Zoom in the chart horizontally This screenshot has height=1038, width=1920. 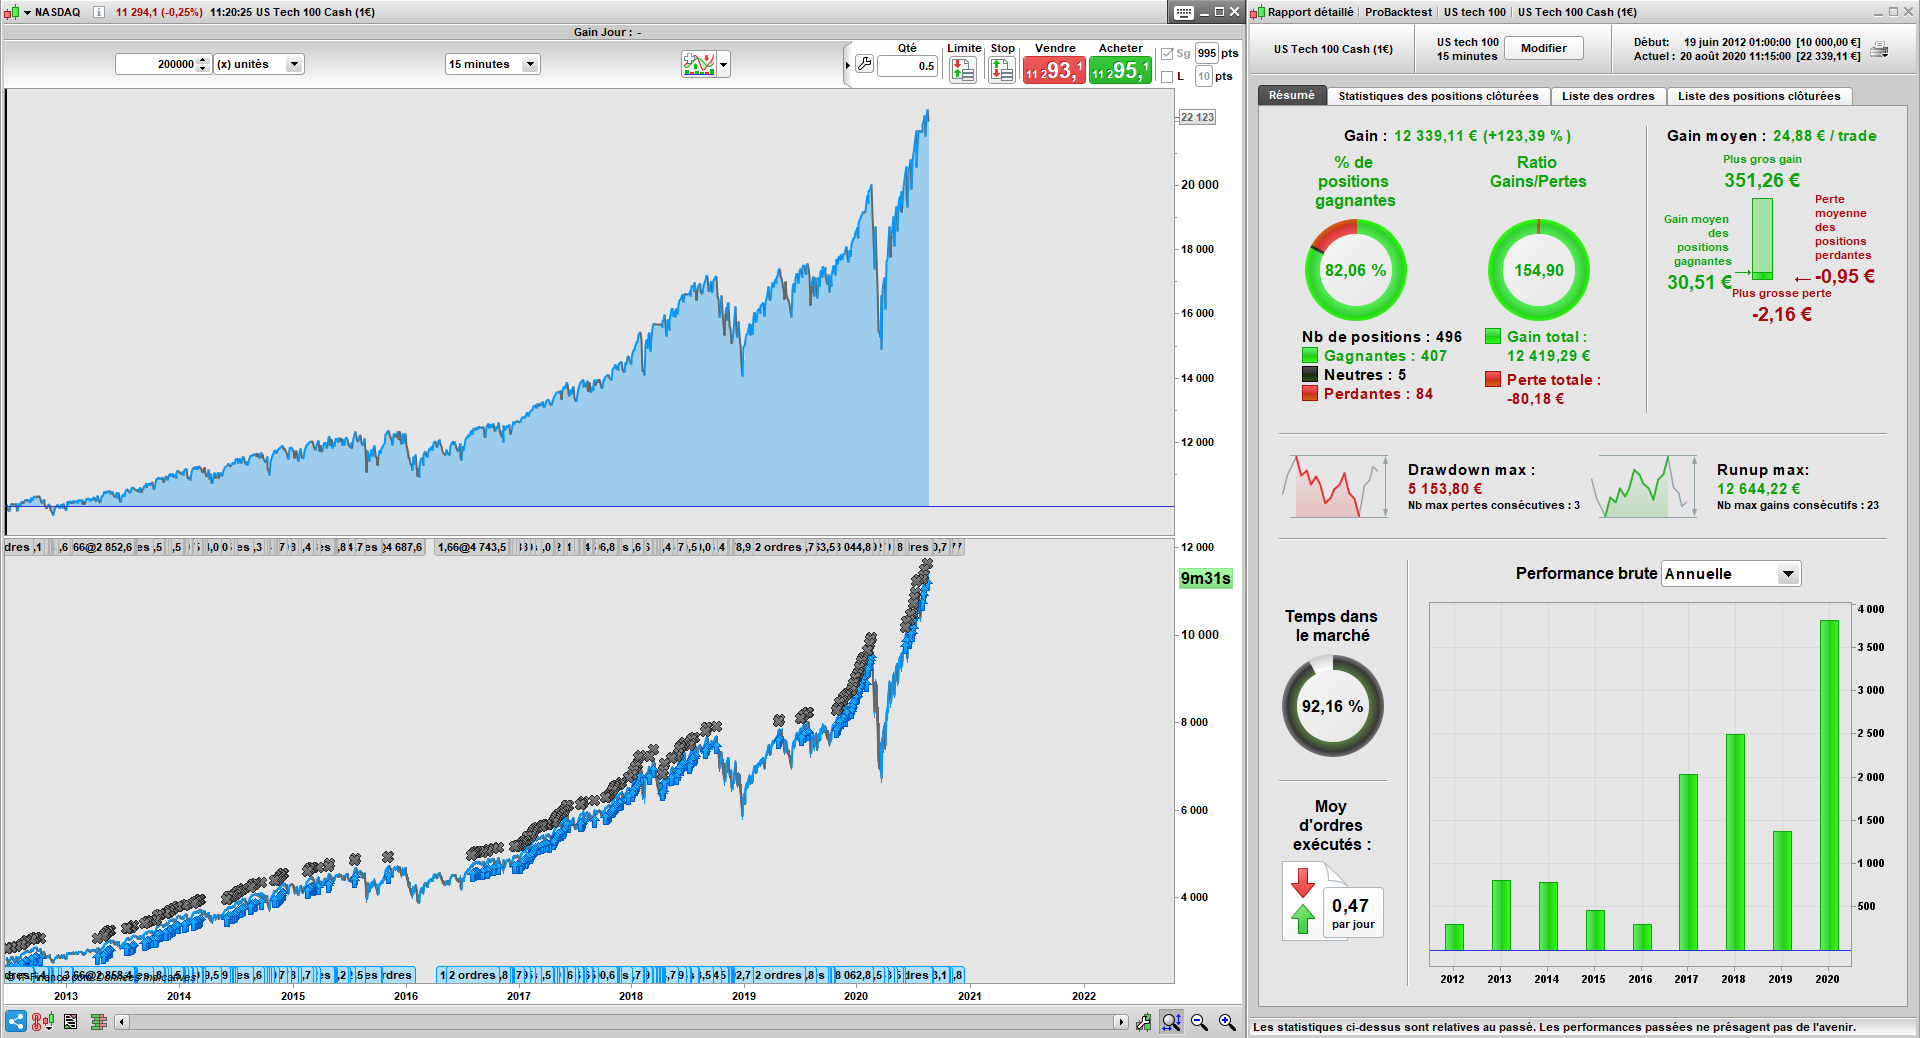[1227, 1022]
